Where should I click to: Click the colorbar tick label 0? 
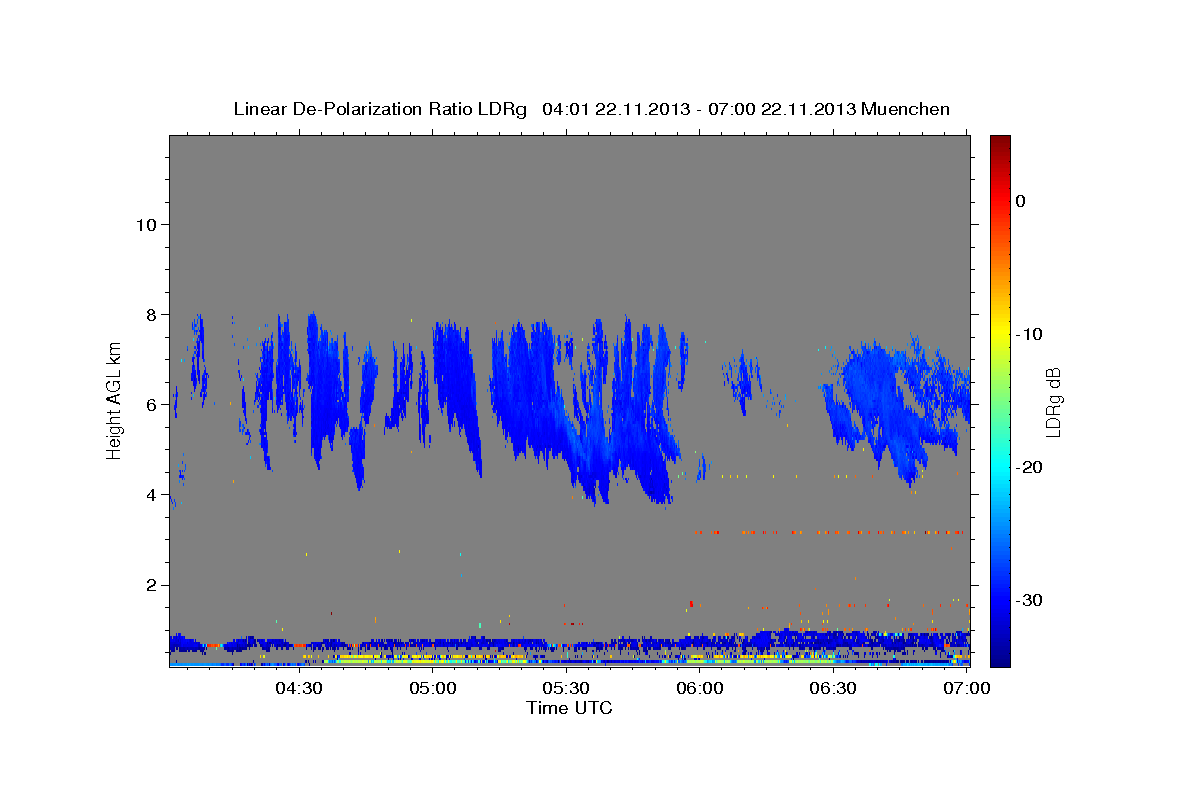click(1021, 201)
